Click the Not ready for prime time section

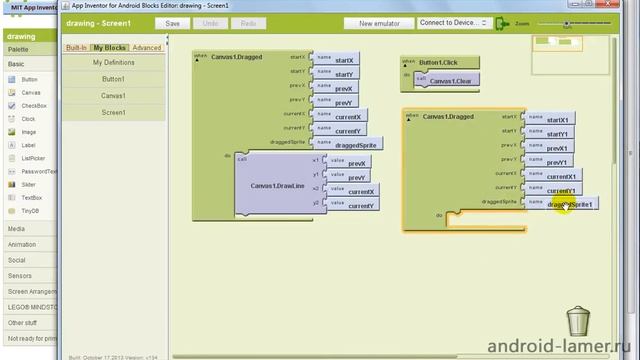point(30,338)
